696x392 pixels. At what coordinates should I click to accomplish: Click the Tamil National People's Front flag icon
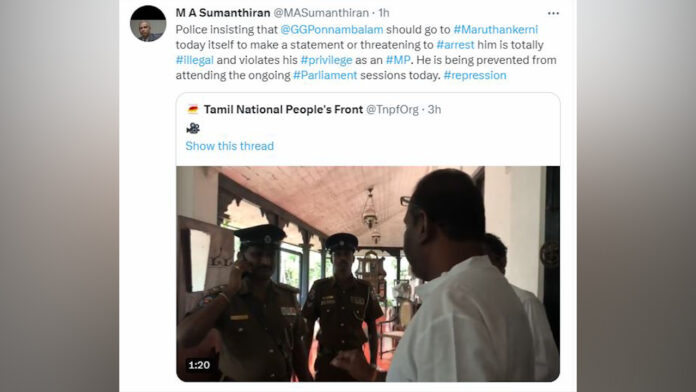pos(193,110)
